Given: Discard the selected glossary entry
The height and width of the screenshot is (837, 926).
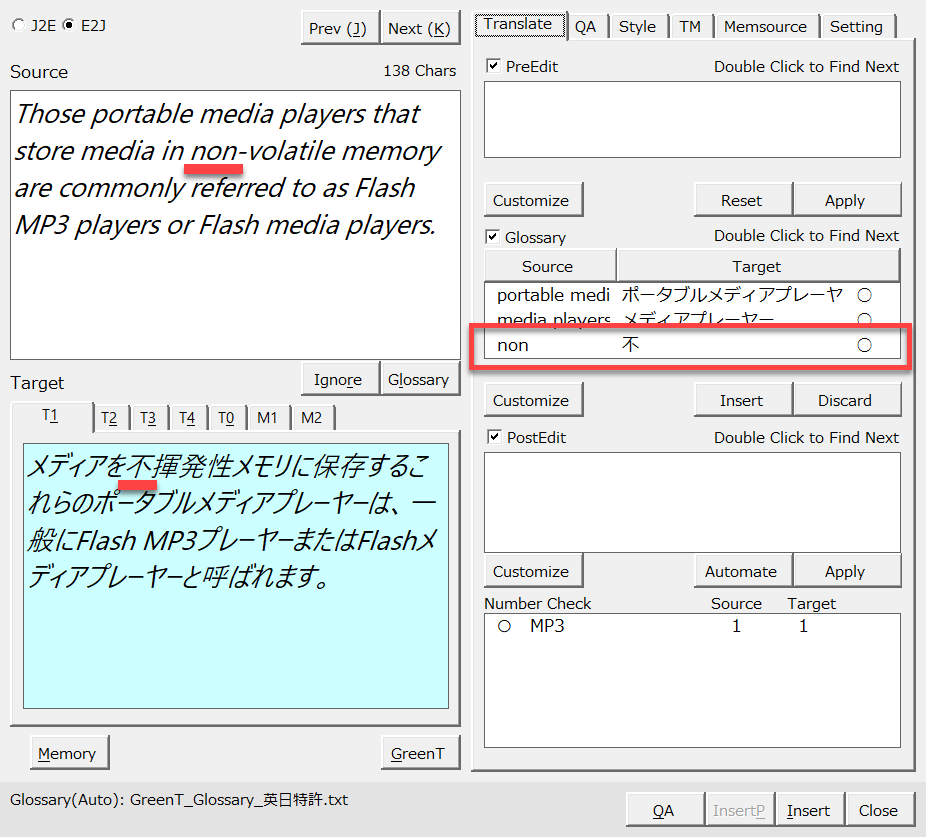Looking at the screenshot, I should click(845, 400).
